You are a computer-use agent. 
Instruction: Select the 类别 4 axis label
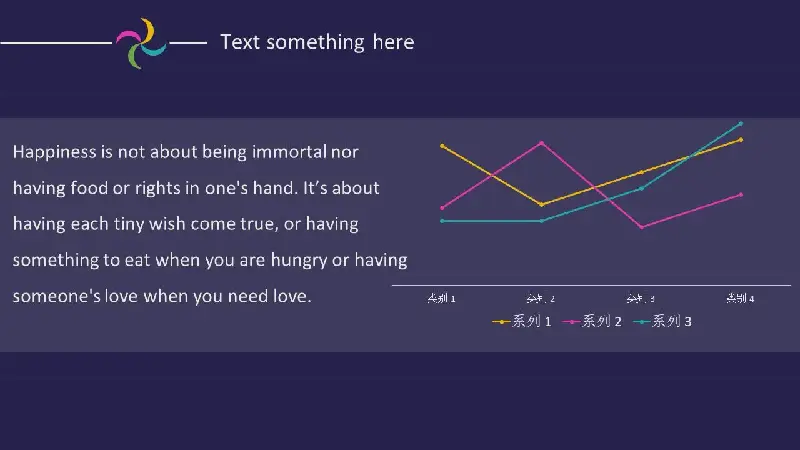740,298
